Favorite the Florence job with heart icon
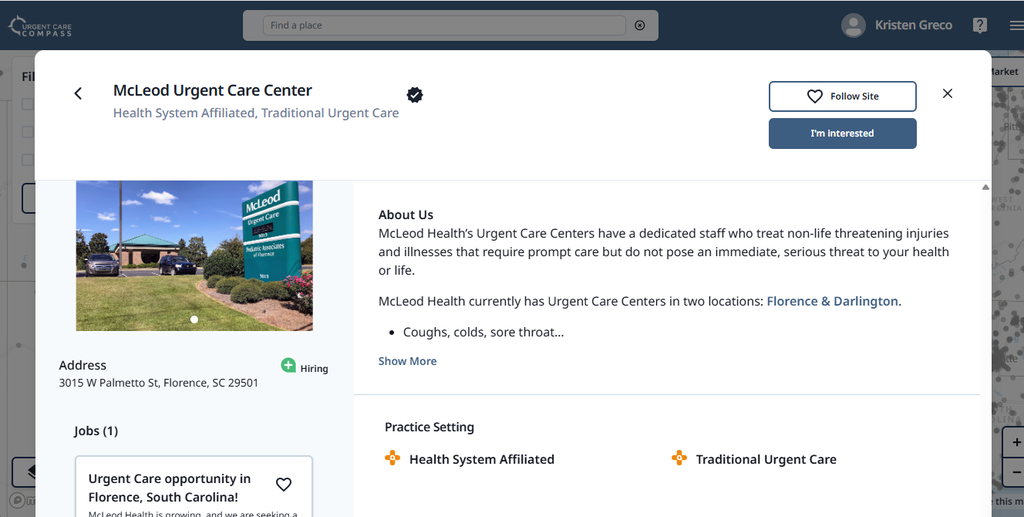 point(283,484)
